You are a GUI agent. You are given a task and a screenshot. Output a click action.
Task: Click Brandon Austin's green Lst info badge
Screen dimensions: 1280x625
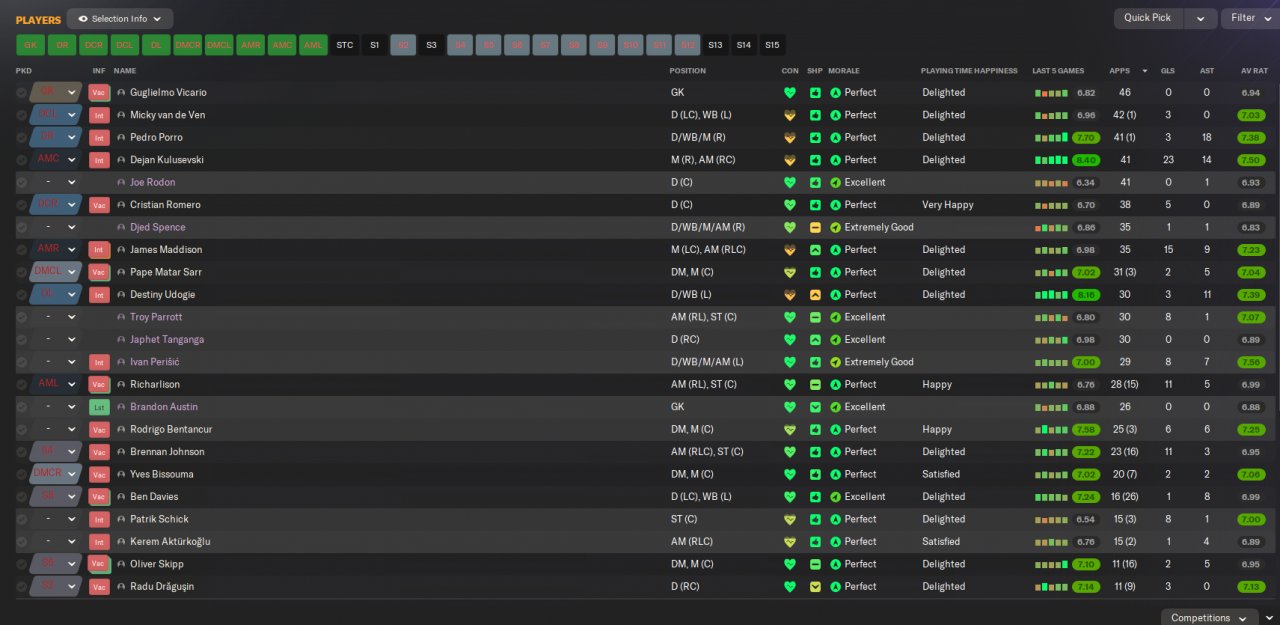[x=99, y=407]
